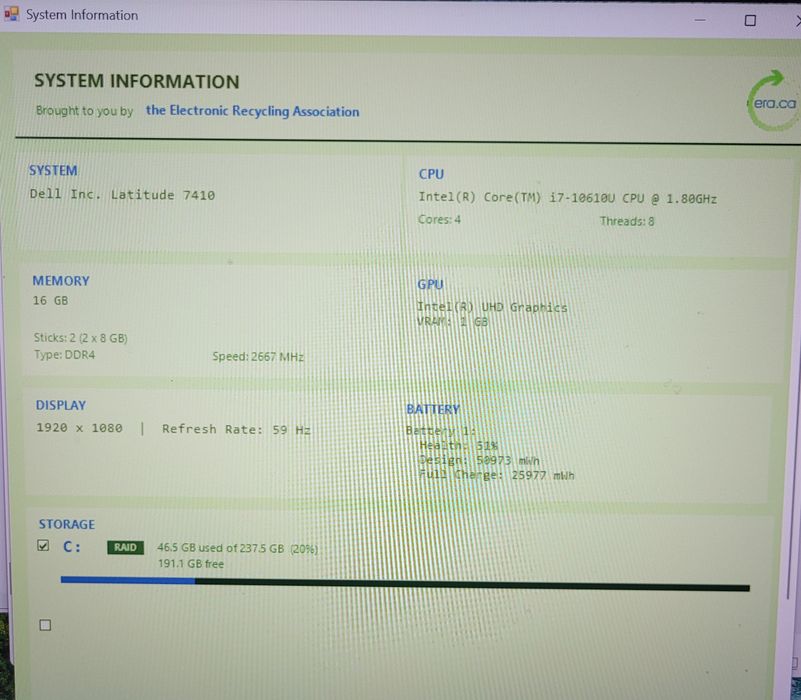Click the 'C:' drive letter label
Viewport: 801px width, 700px height.
click(72, 547)
